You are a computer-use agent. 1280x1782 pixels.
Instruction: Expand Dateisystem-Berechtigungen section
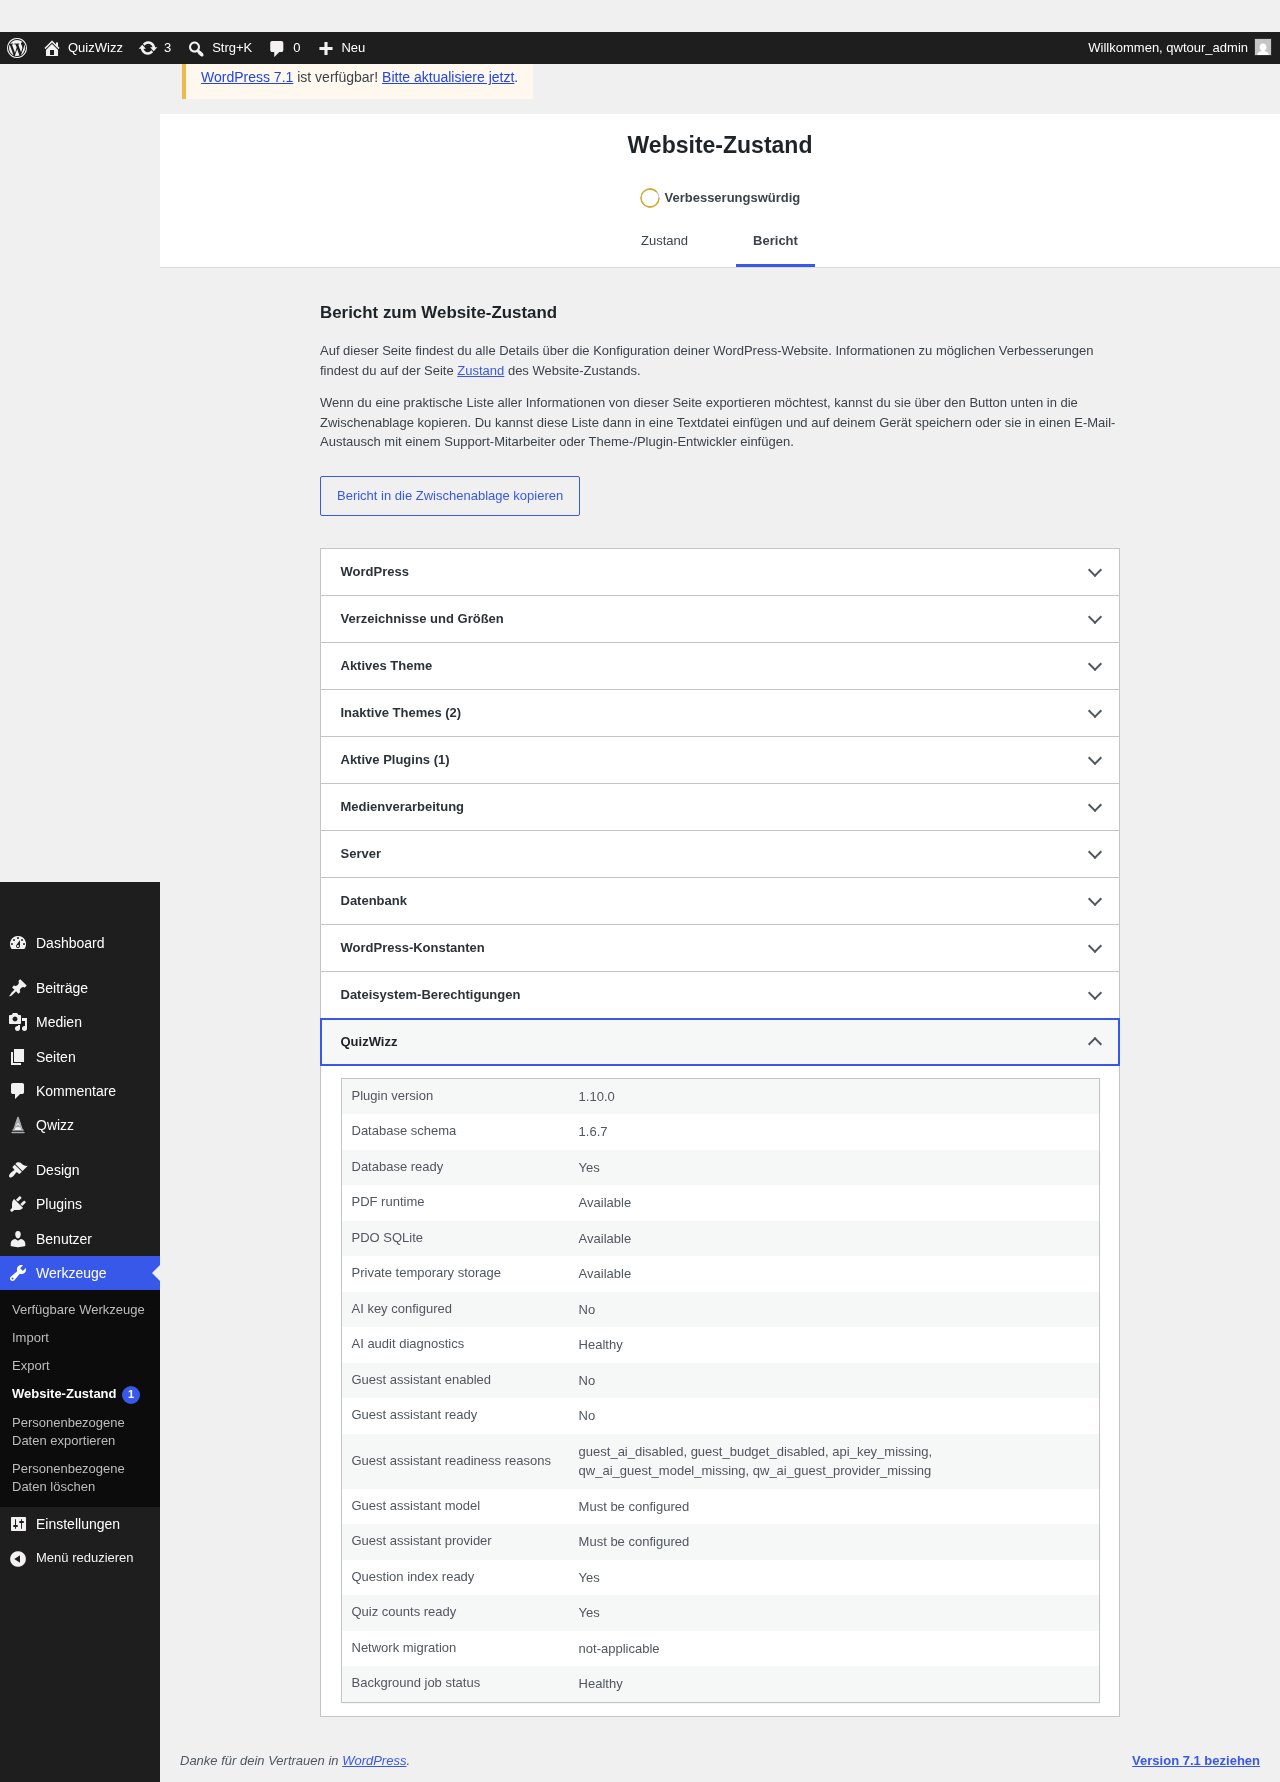point(720,995)
